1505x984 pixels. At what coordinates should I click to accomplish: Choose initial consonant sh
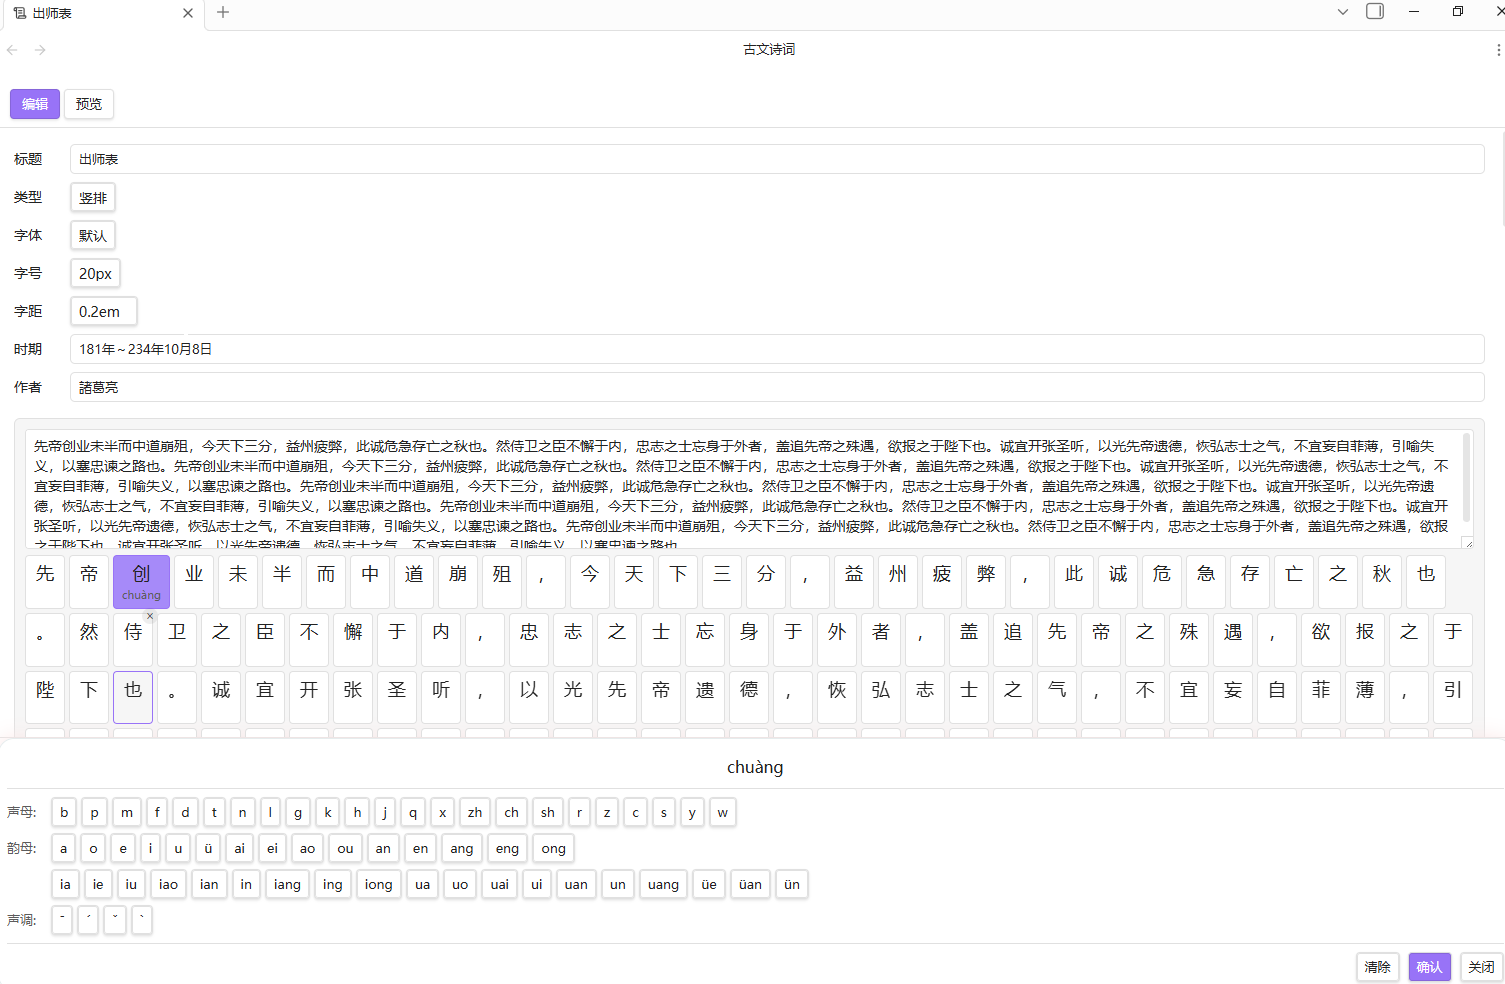pos(548,813)
